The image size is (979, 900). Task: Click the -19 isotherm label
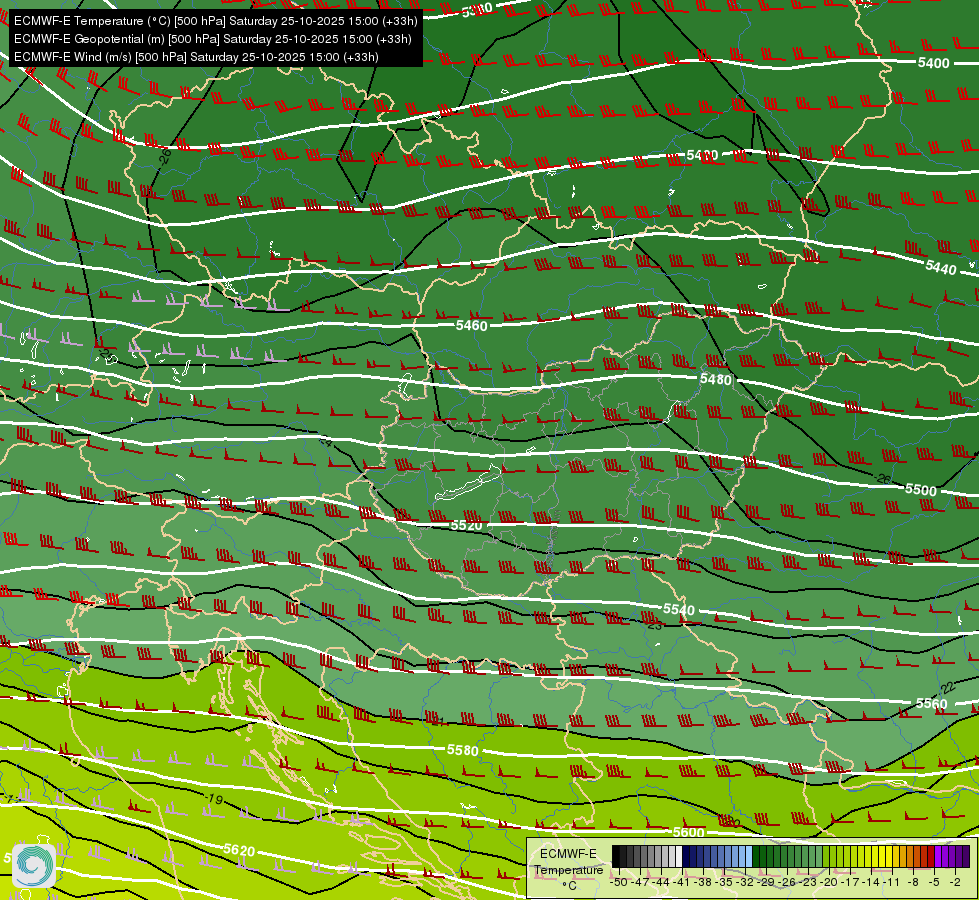click(x=214, y=799)
